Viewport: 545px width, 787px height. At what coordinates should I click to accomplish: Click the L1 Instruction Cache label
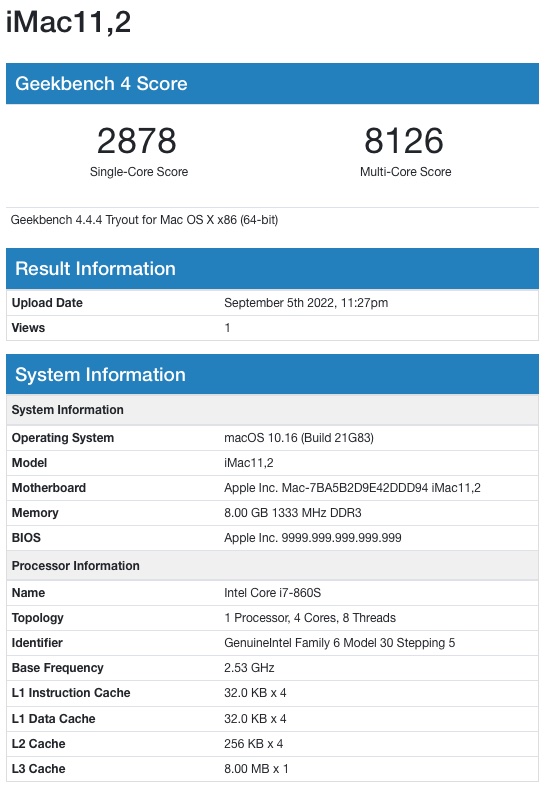pos(71,693)
